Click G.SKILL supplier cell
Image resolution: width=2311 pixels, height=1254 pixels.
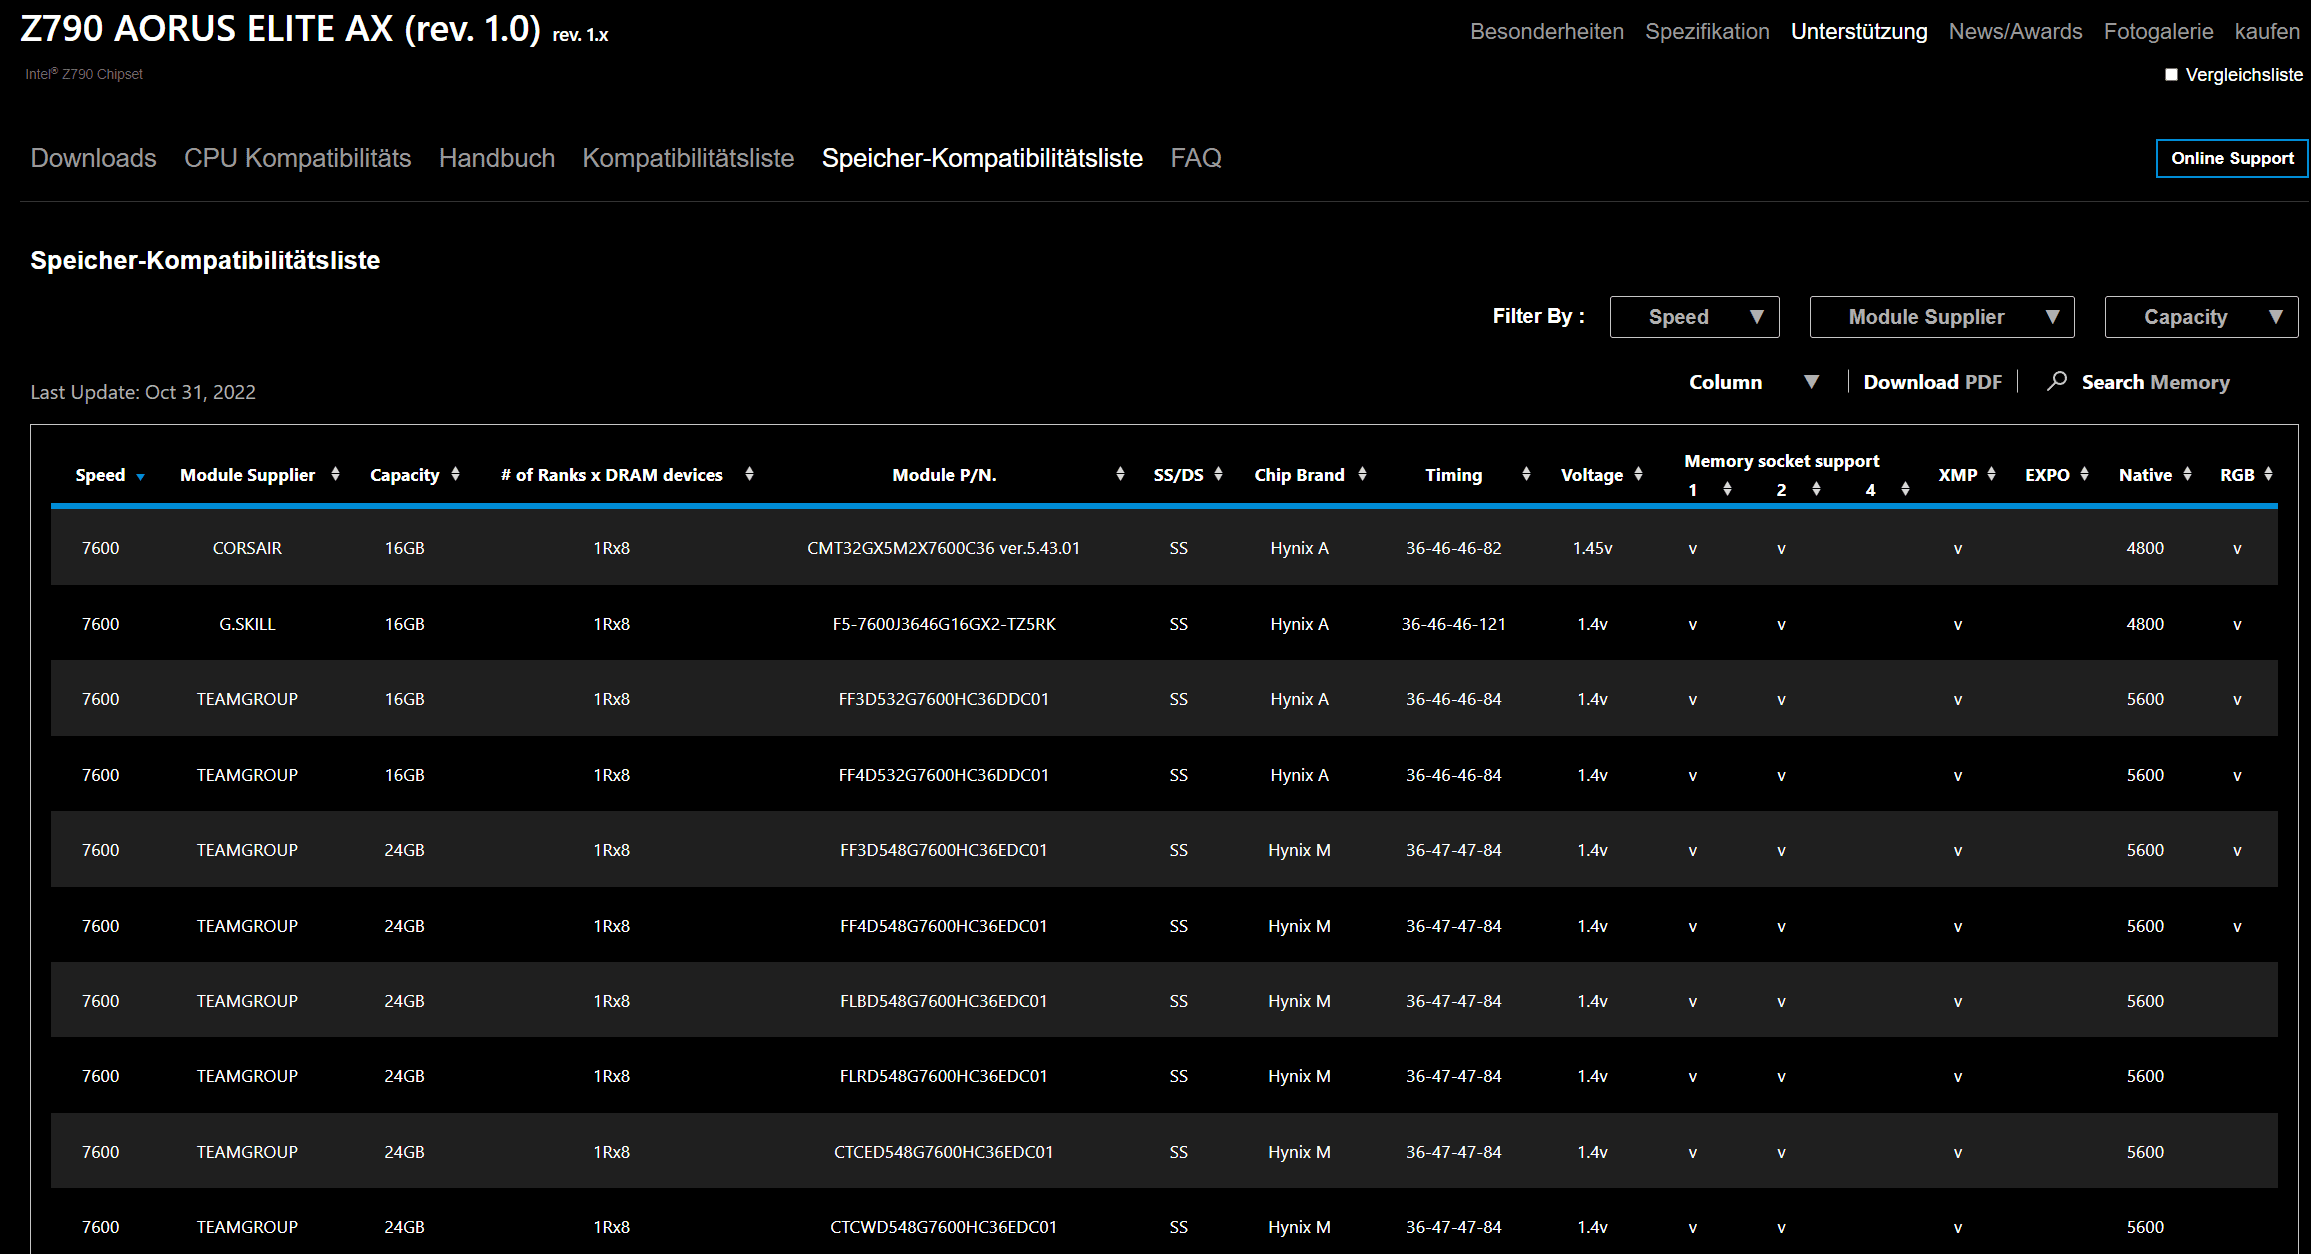pyautogui.click(x=247, y=624)
